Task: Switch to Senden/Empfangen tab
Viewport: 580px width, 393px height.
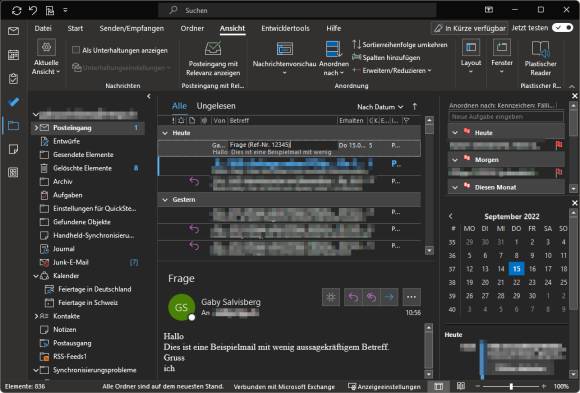Action: [x=131, y=28]
